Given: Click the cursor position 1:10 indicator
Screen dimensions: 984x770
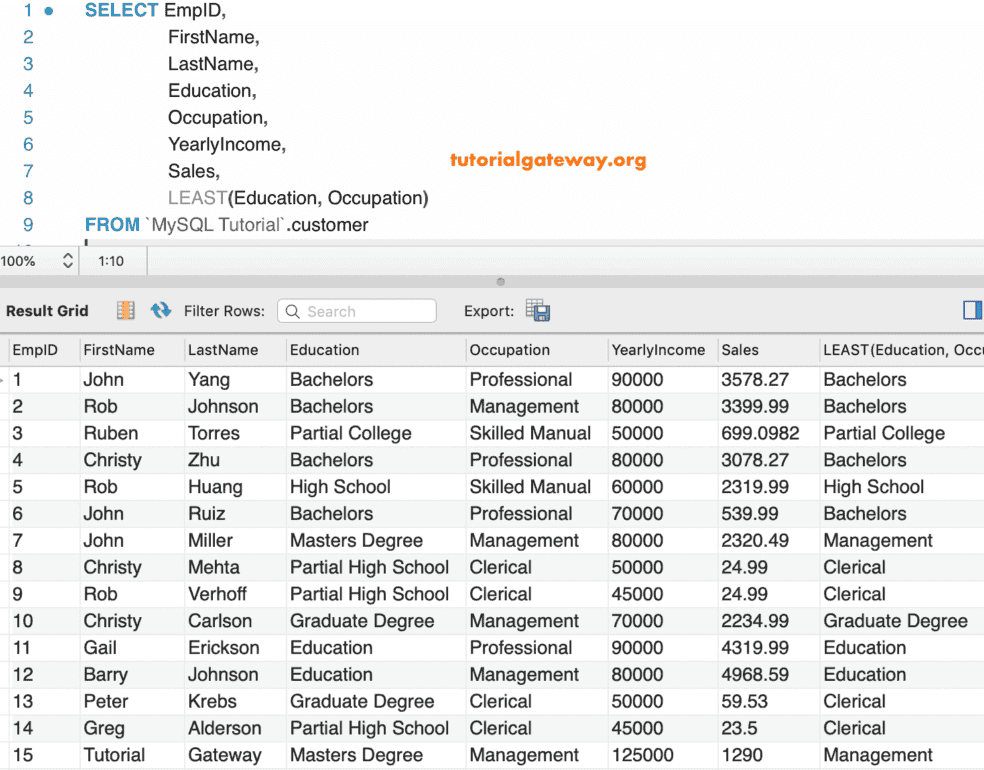Looking at the screenshot, I should point(111,261).
